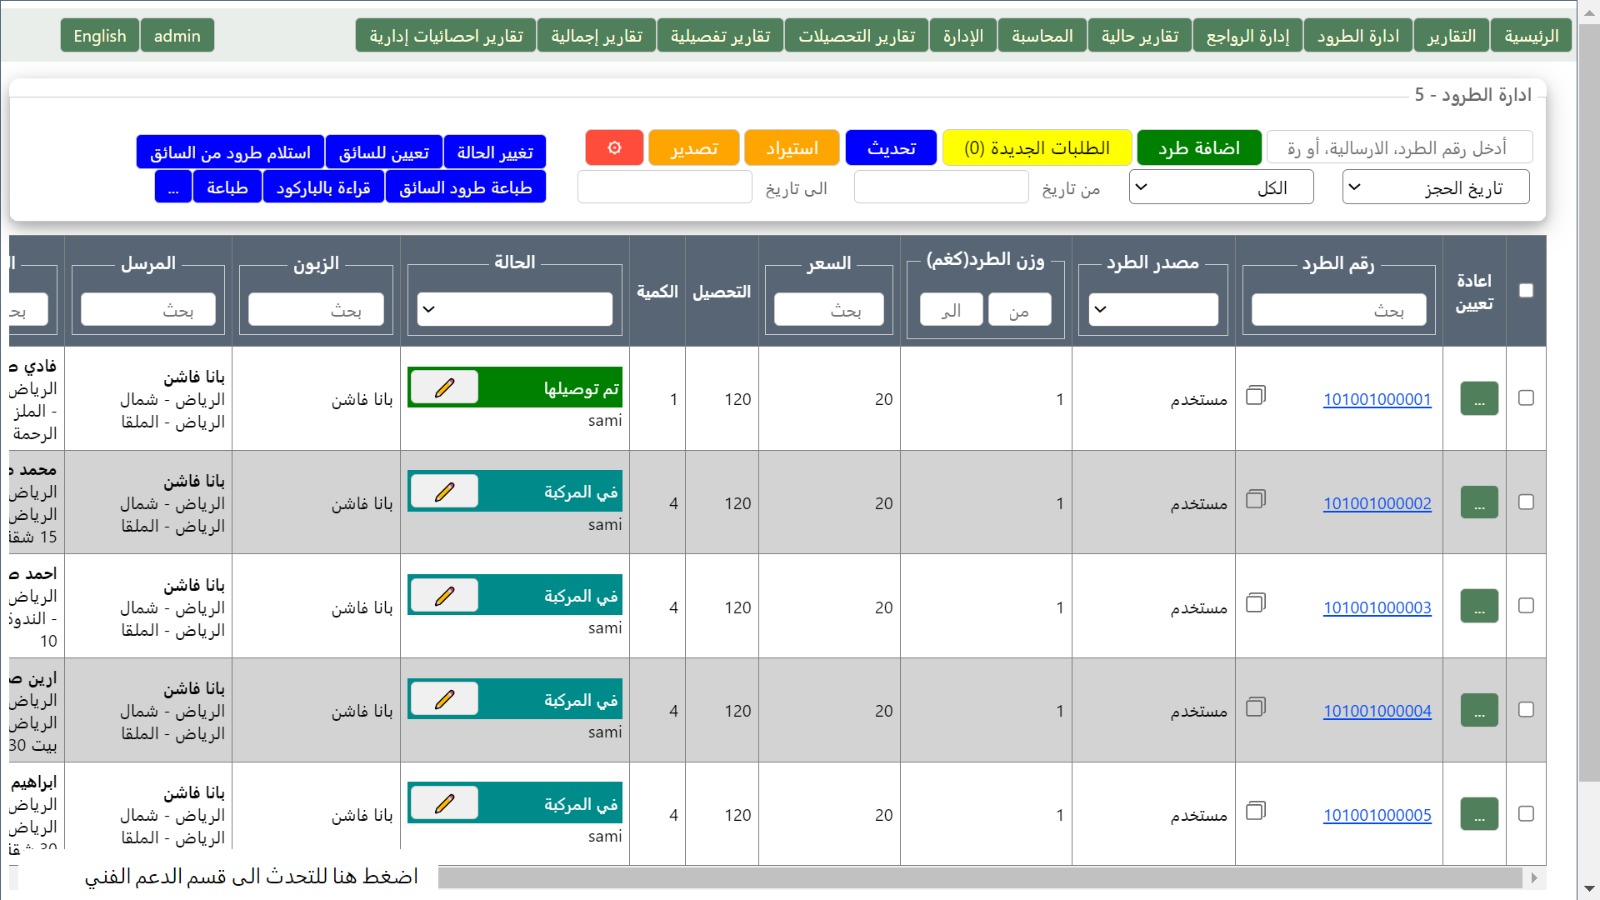
Task: Open parcel link 101001000003
Action: [1377, 608]
